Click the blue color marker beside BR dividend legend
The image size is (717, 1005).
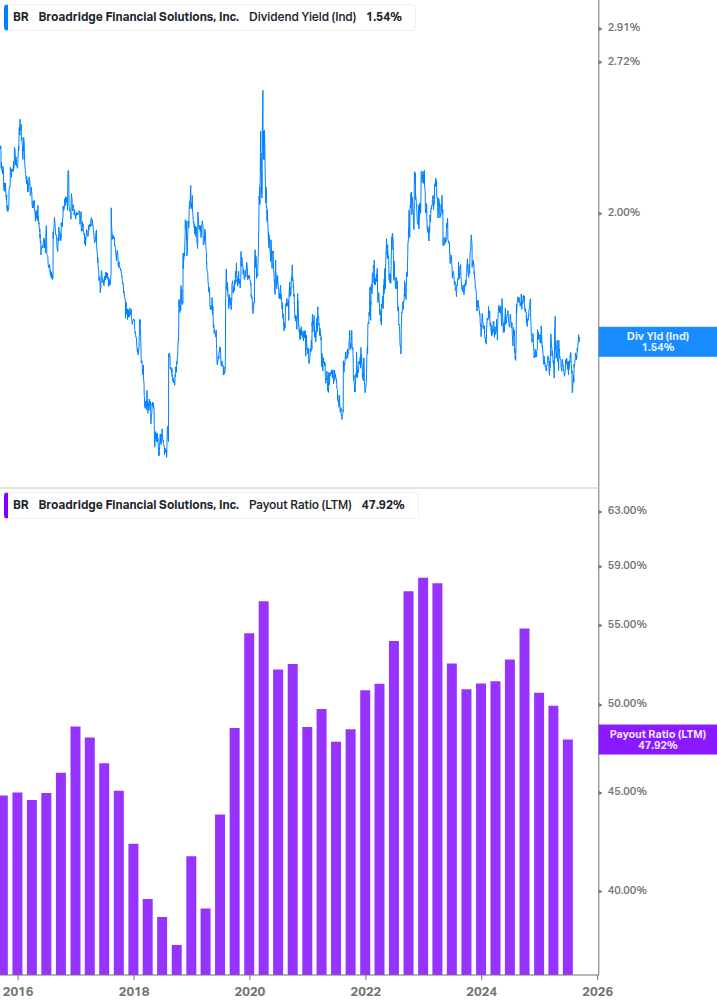click(6, 17)
